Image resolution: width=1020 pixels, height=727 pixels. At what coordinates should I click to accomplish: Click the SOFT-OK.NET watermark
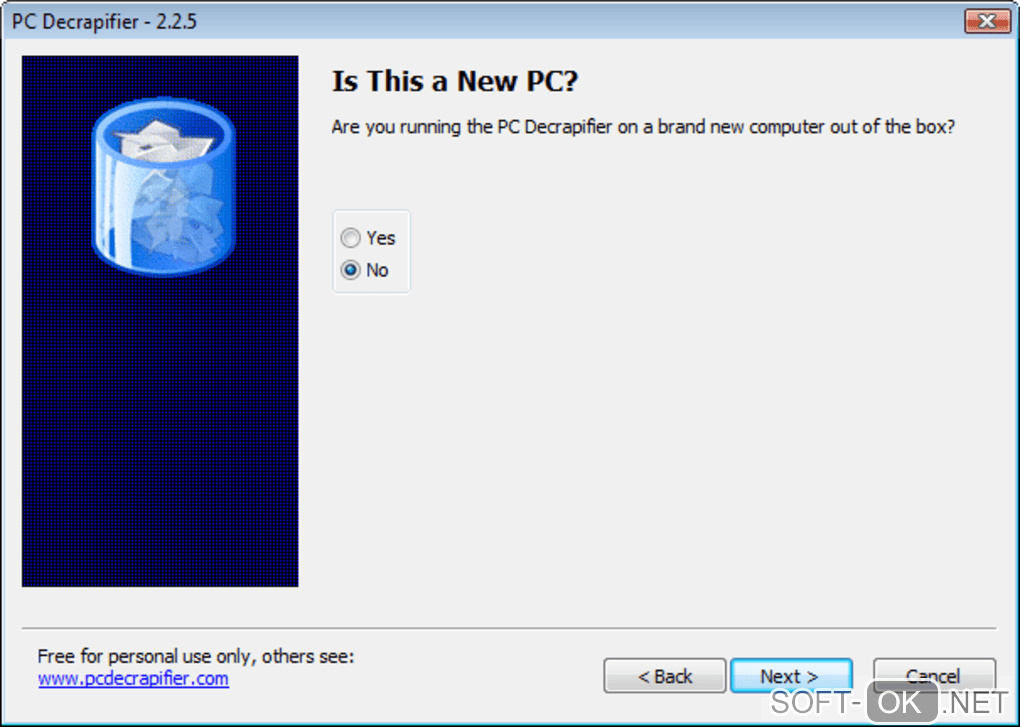pyautogui.click(x=889, y=702)
